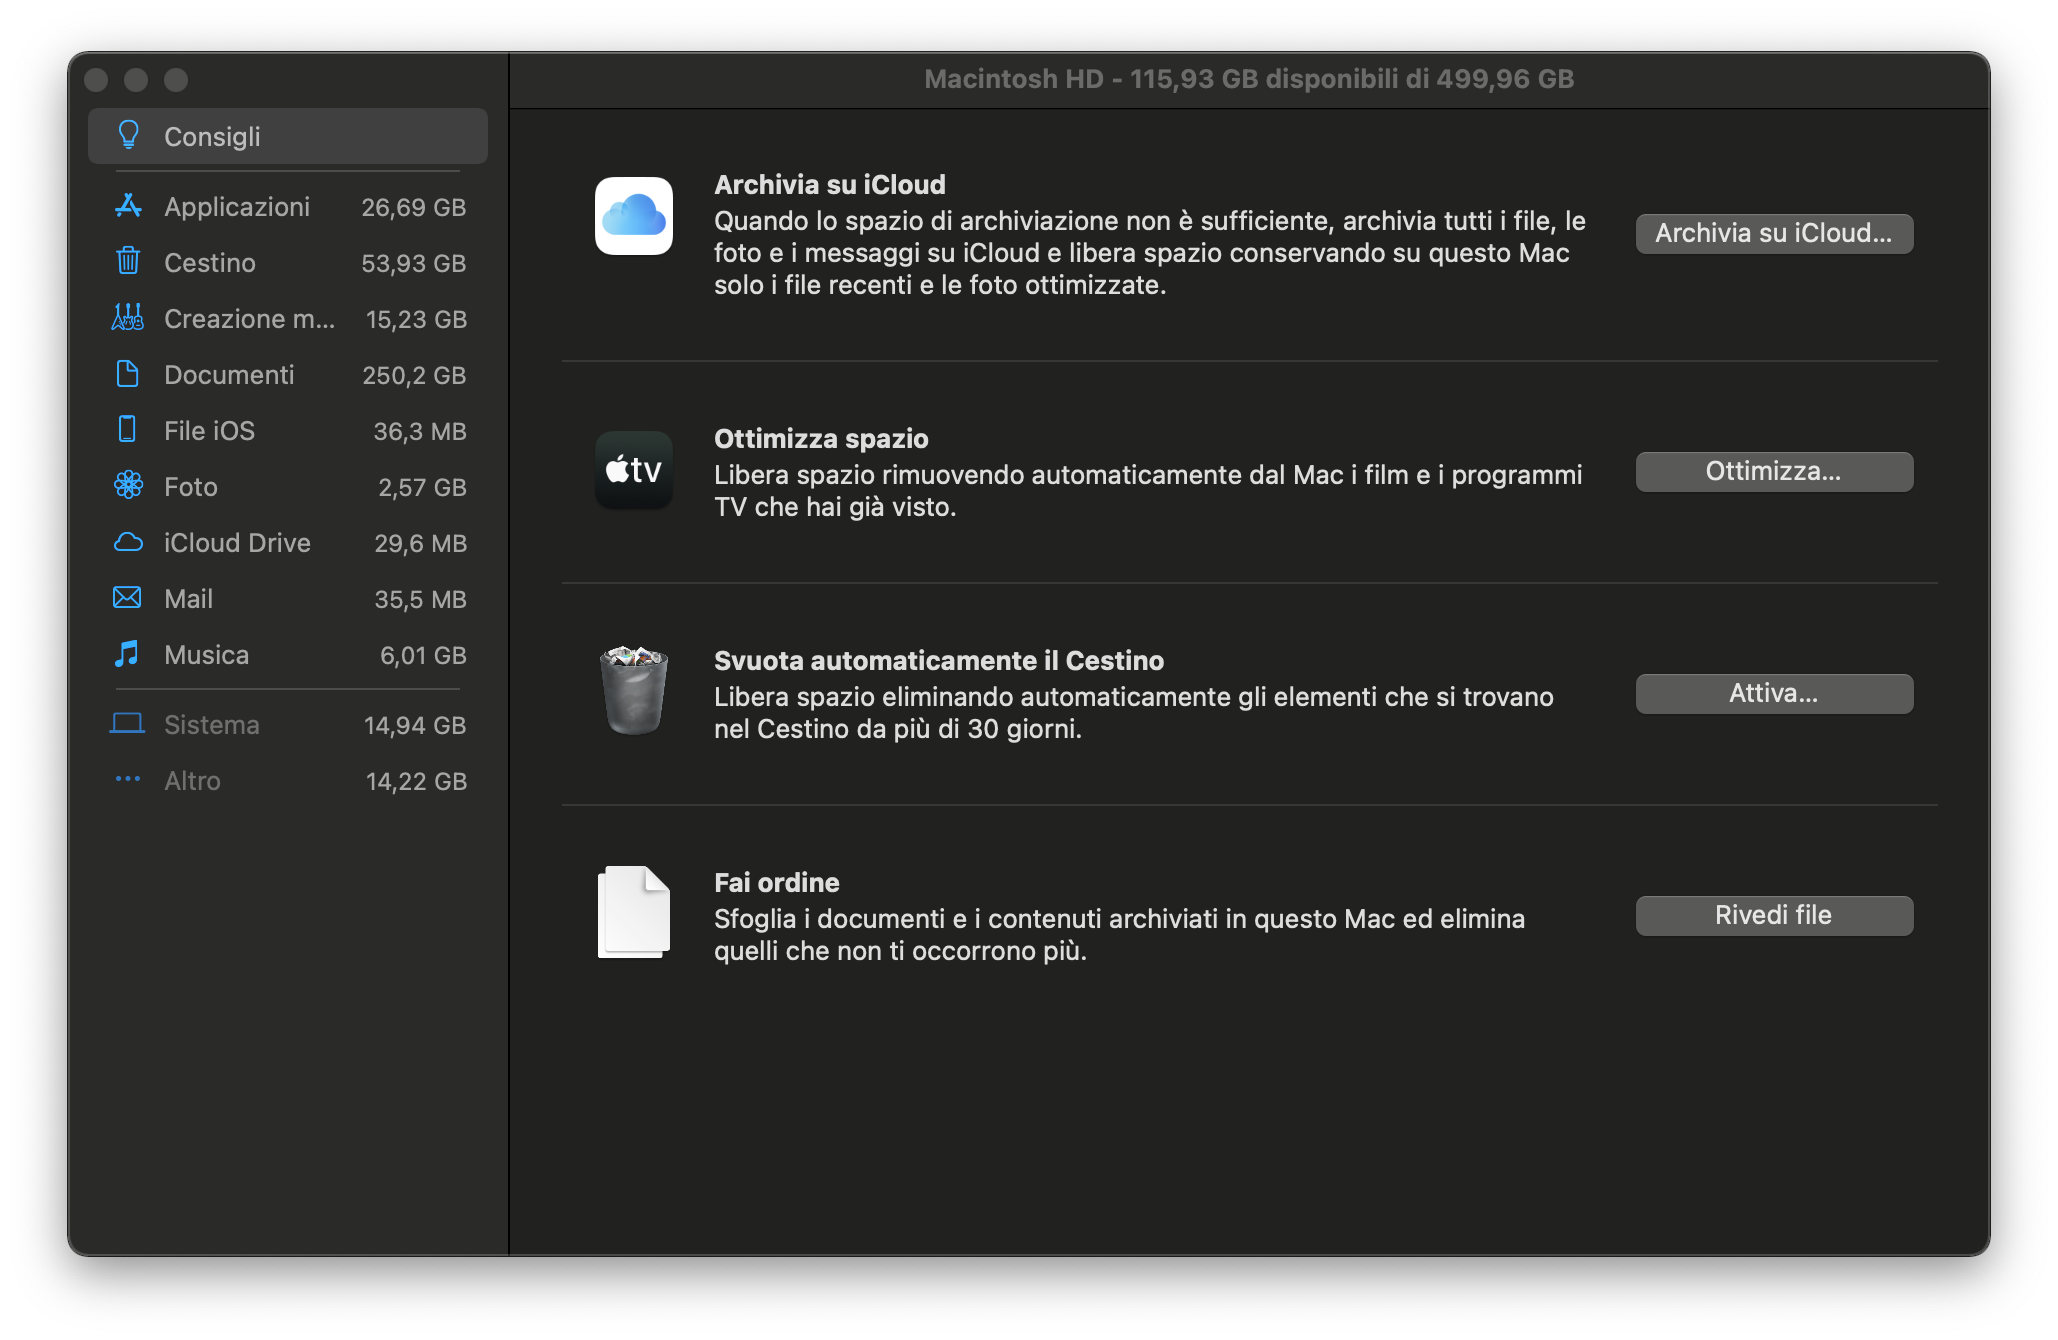Select the Musica category
This screenshot has width=2058, height=1340.
[x=288, y=655]
